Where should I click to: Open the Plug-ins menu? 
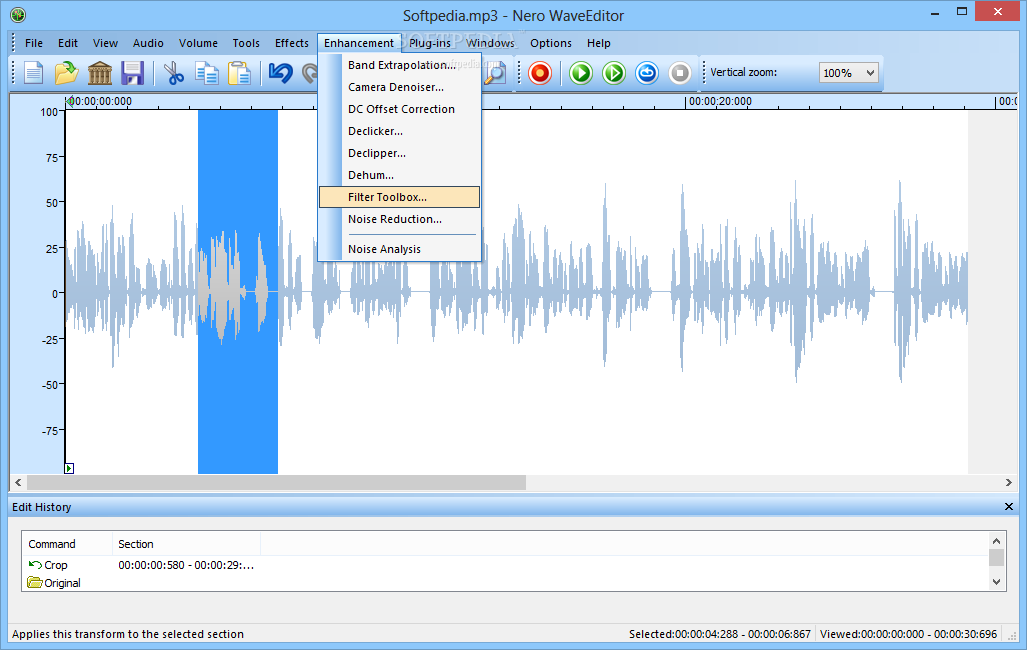pos(430,43)
